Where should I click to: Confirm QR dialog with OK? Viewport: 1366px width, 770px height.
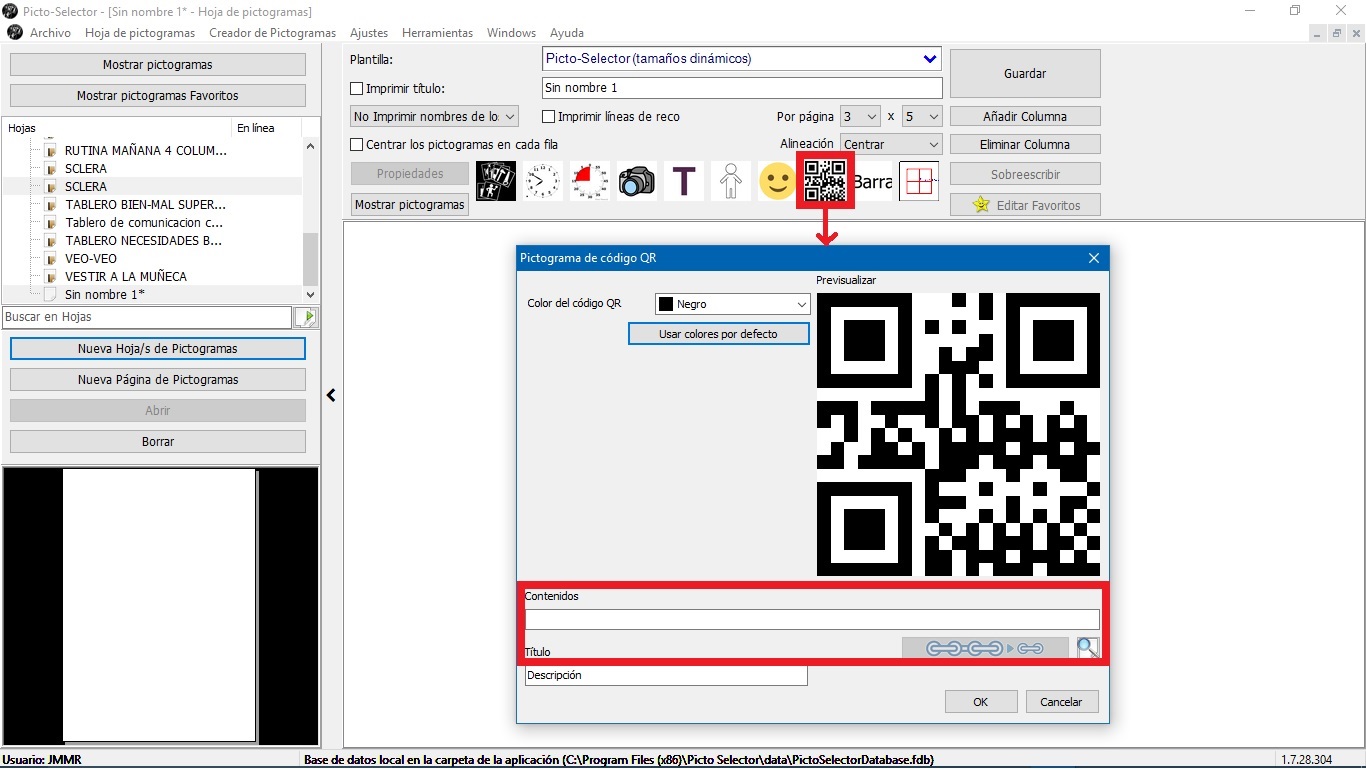click(981, 702)
